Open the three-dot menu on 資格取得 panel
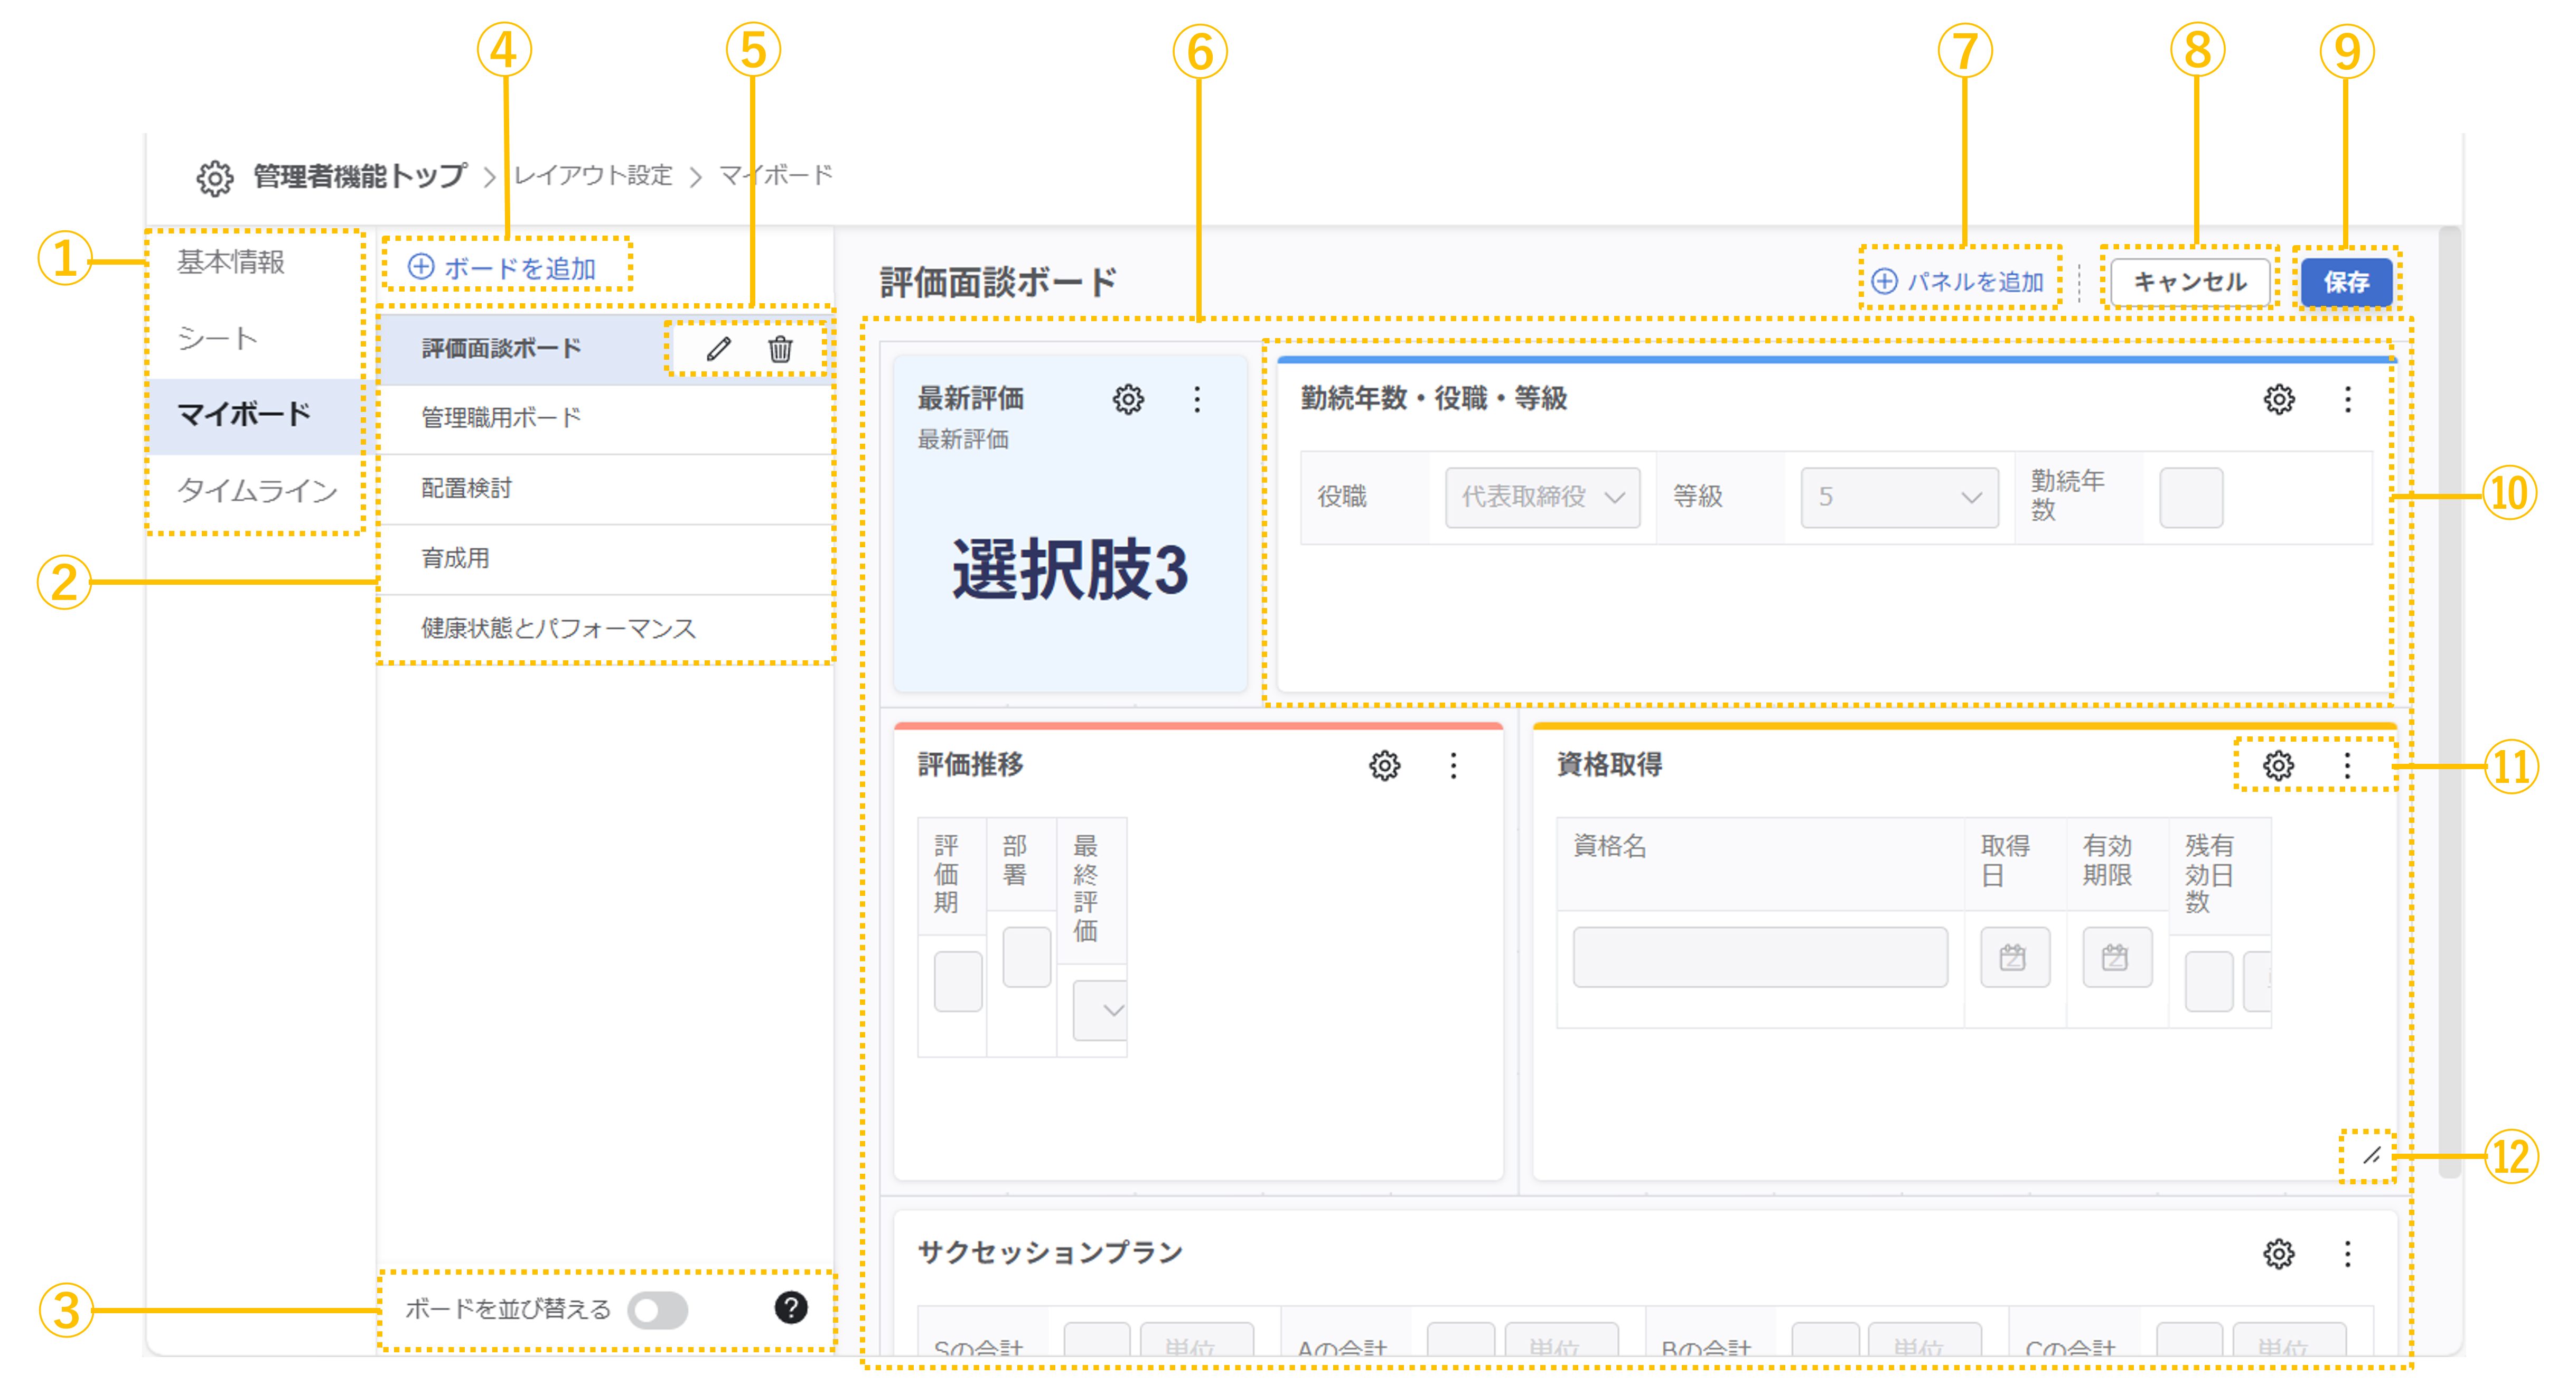The width and height of the screenshot is (2576, 1384). (x=2347, y=765)
